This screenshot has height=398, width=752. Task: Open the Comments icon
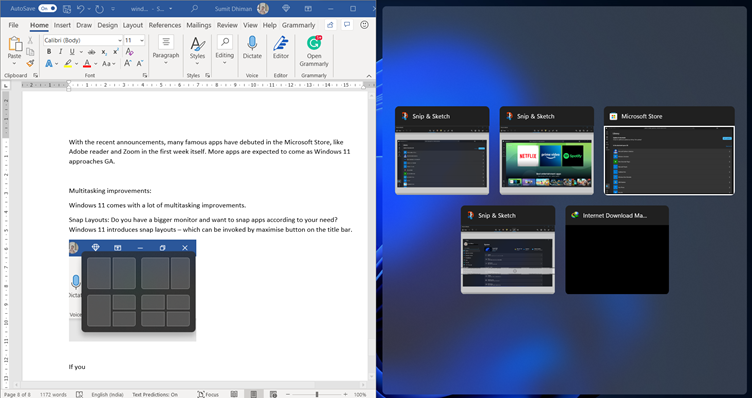(347, 24)
